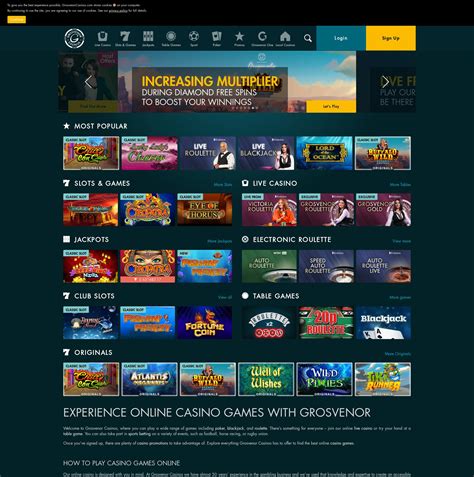This screenshot has height=477, width=474.
Task: Show the next banner slide arrow
Action: (x=385, y=82)
